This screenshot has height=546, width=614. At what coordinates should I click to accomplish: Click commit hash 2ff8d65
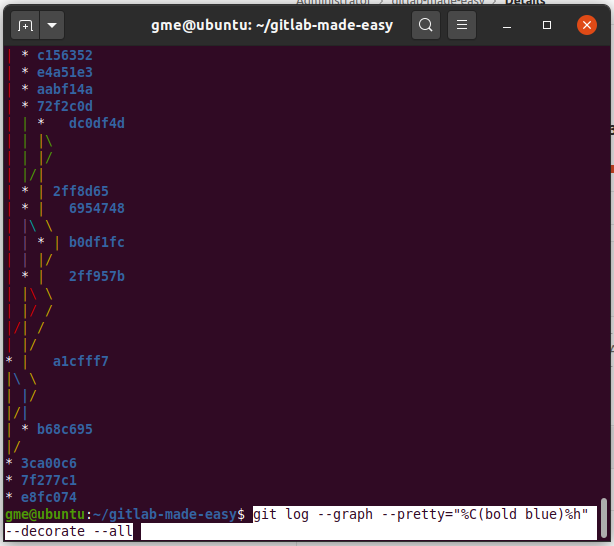click(x=81, y=191)
